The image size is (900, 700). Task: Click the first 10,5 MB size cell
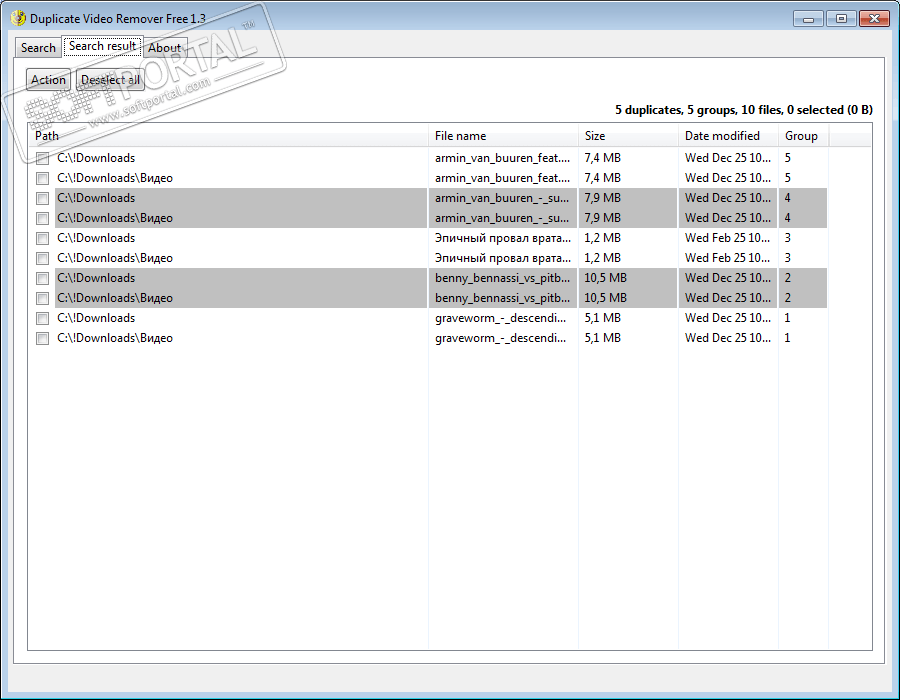point(606,278)
